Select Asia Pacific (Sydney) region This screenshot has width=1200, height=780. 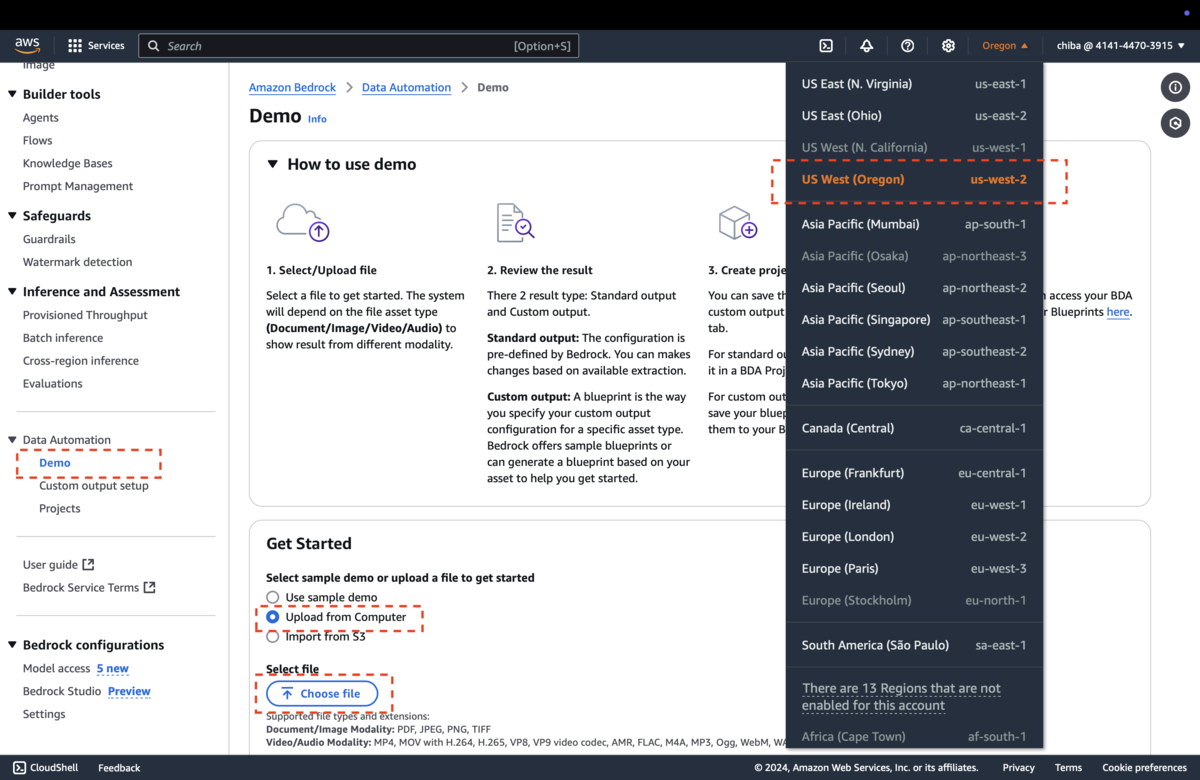[914, 352]
